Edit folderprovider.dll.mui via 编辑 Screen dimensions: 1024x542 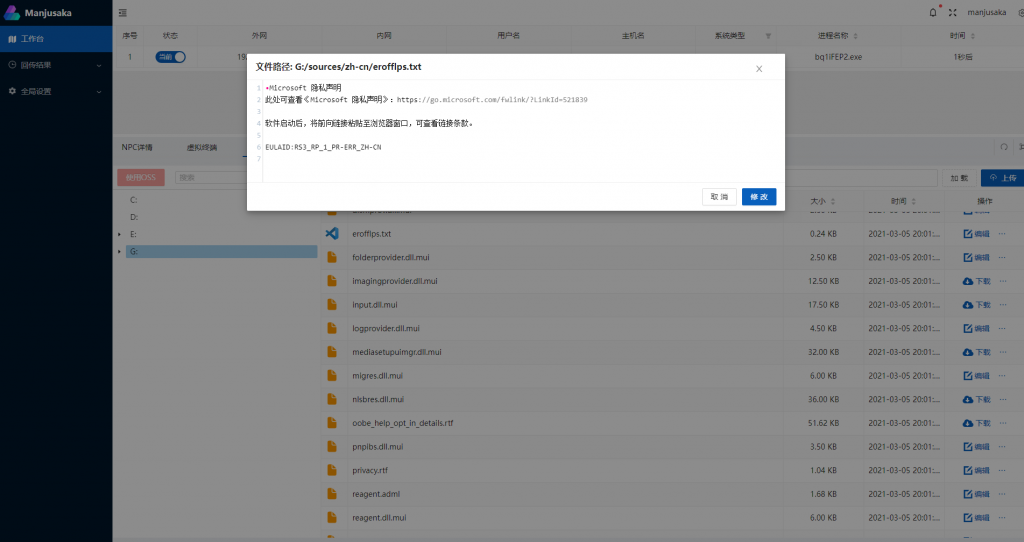coord(976,257)
